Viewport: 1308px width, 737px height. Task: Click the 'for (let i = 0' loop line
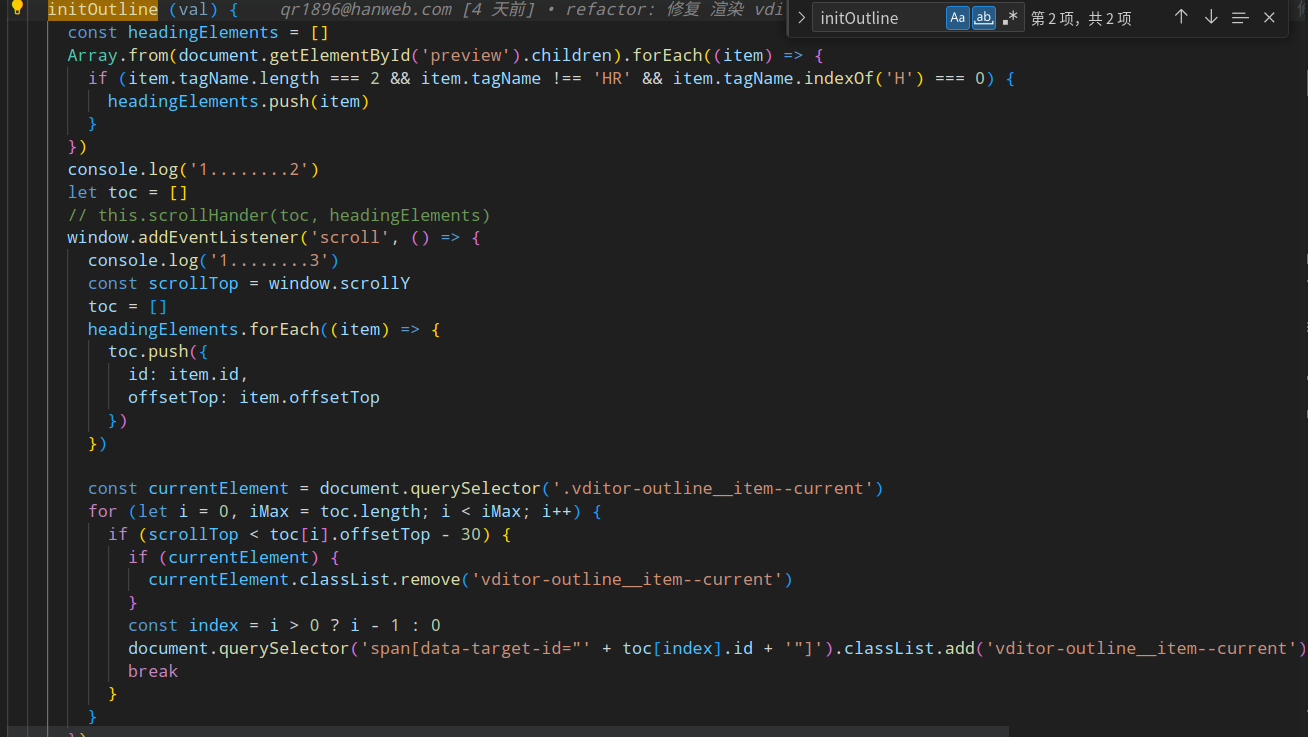[344, 511]
